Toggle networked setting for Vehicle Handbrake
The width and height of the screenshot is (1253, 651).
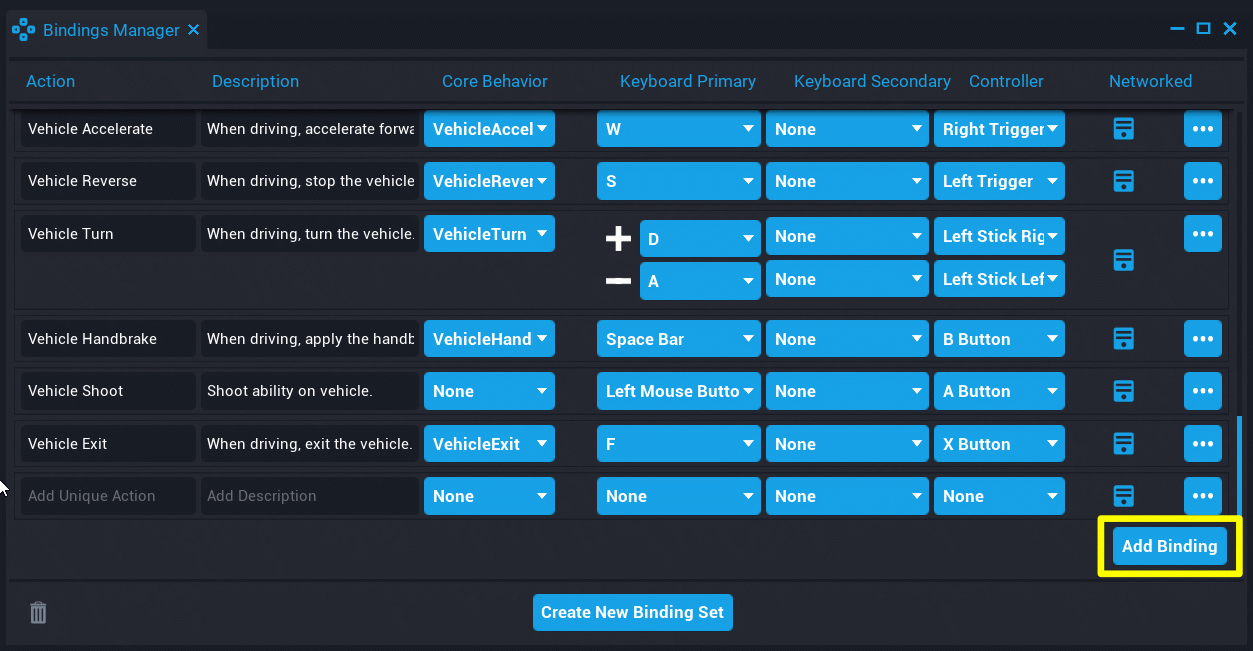pos(1123,339)
